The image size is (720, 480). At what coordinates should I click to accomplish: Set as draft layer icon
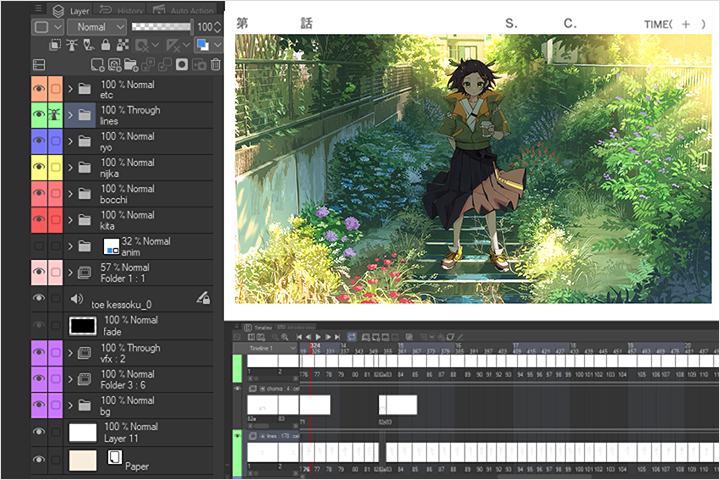point(89,45)
